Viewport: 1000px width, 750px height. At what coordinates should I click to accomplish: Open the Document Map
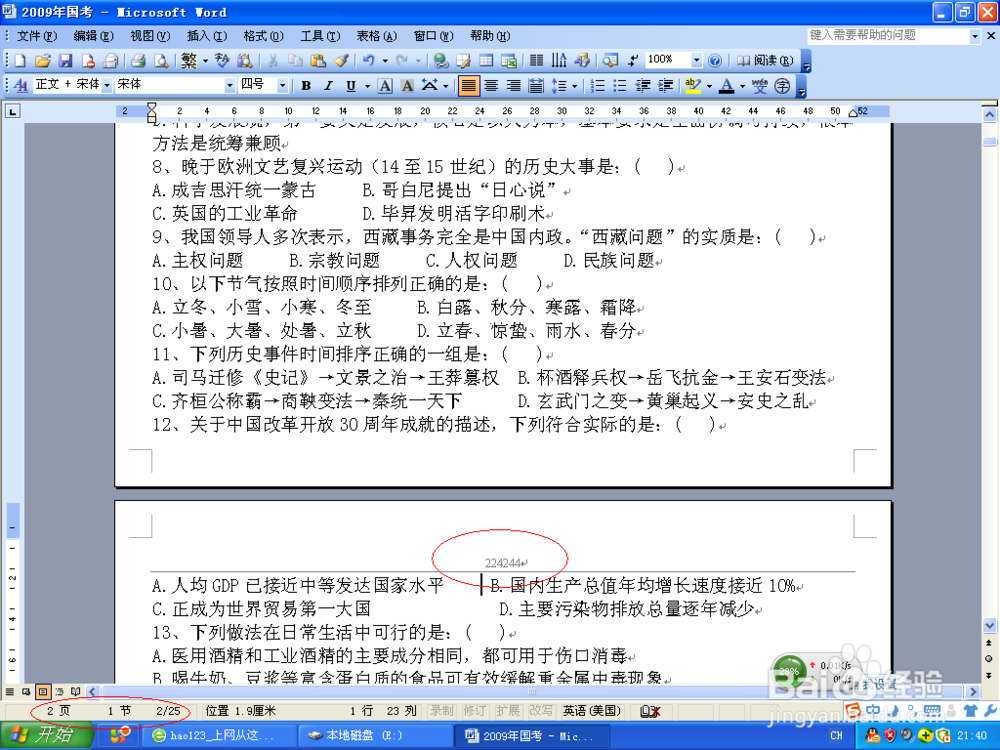(x=610, y=61)
